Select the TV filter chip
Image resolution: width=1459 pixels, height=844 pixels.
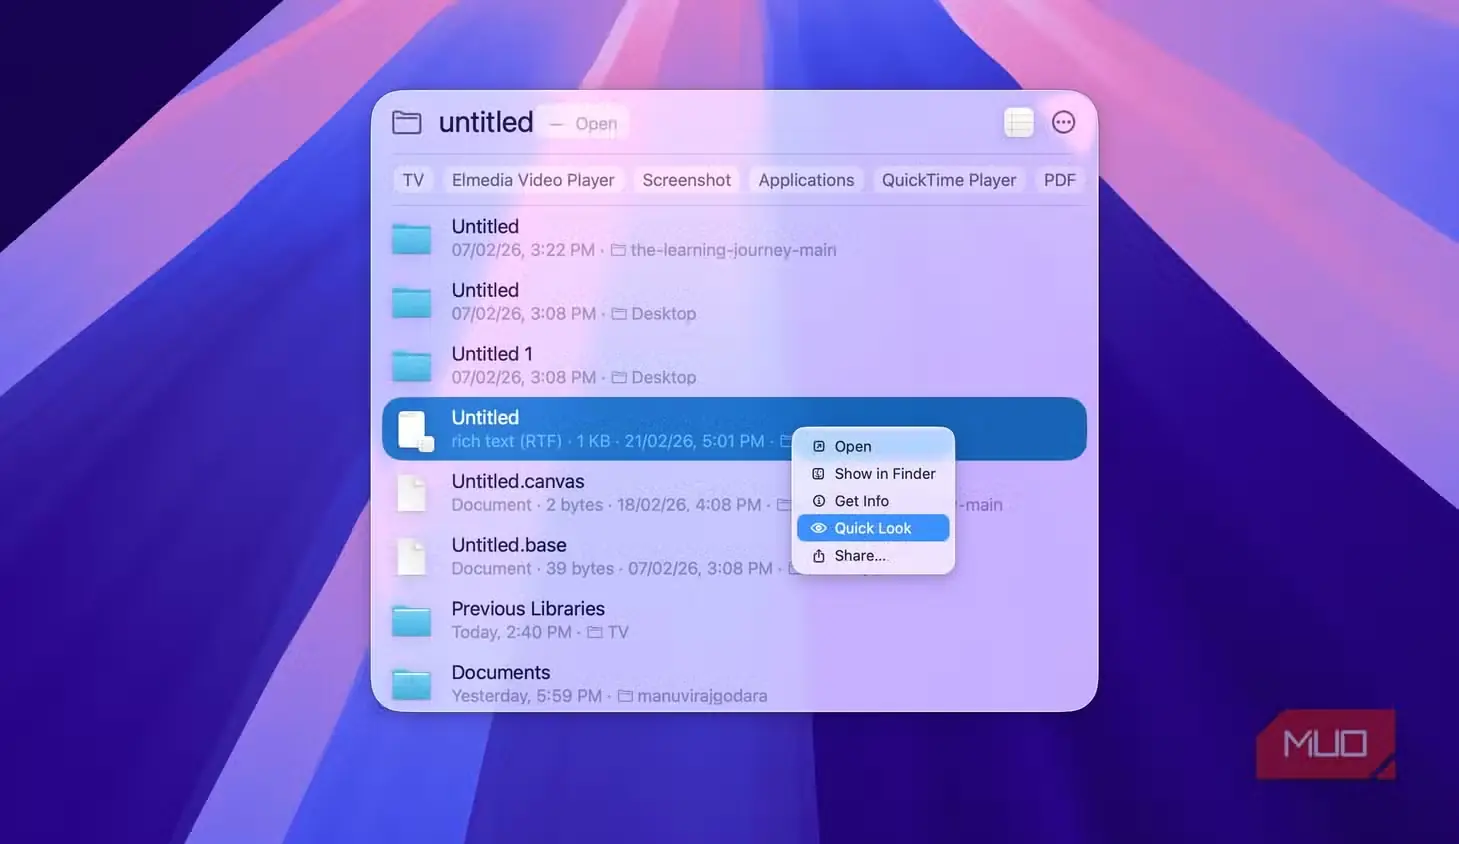pos(413,180)
